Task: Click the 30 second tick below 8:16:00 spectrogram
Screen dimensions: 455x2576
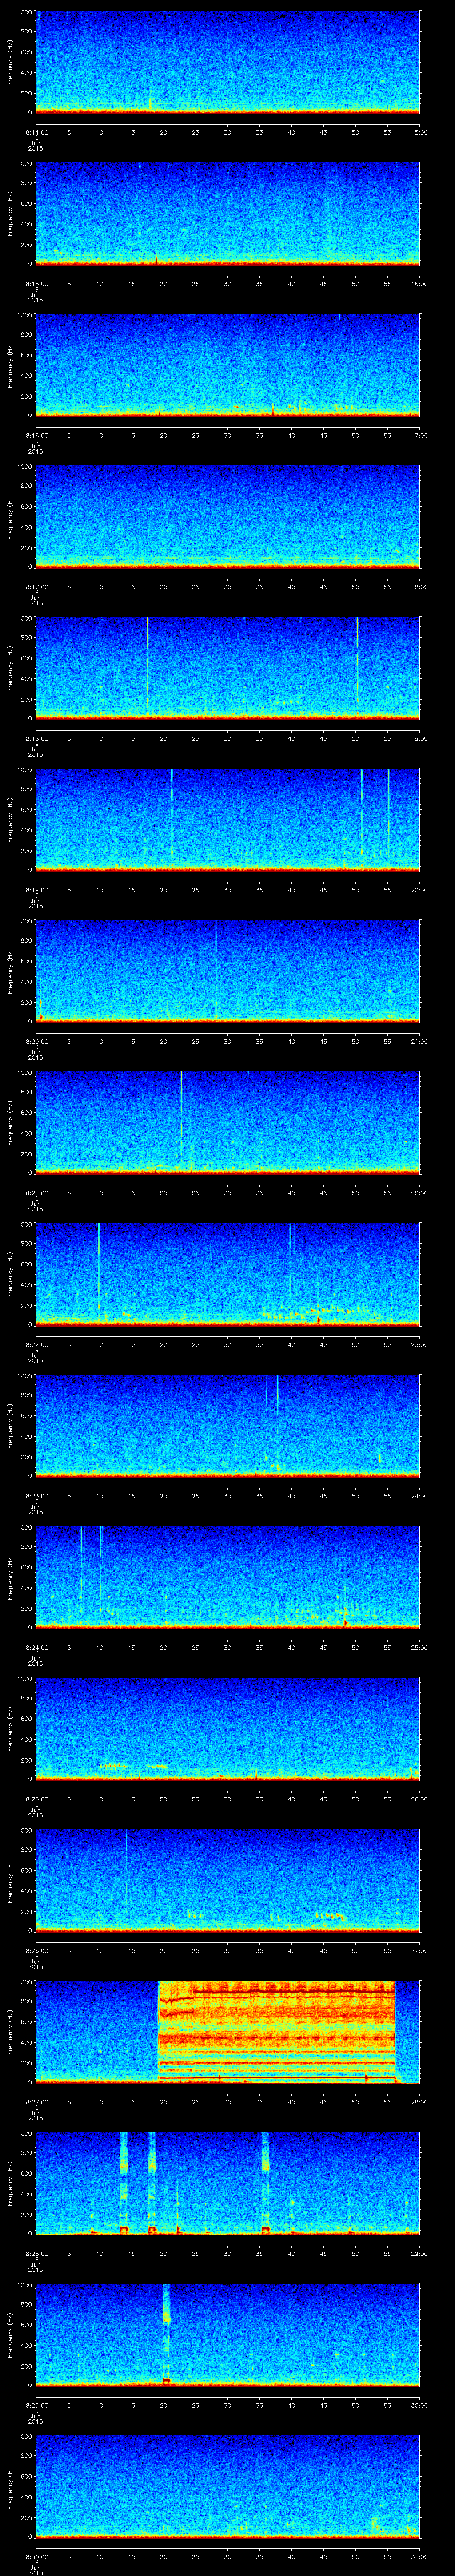Action: 228,435
